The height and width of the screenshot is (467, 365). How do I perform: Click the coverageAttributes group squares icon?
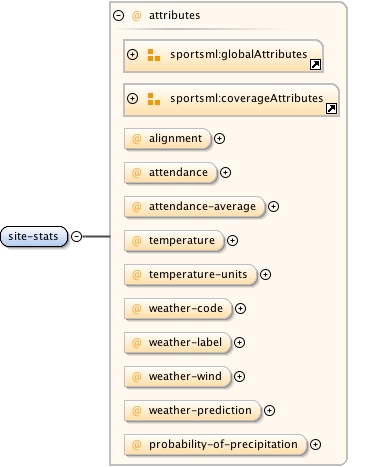point(154,99)
